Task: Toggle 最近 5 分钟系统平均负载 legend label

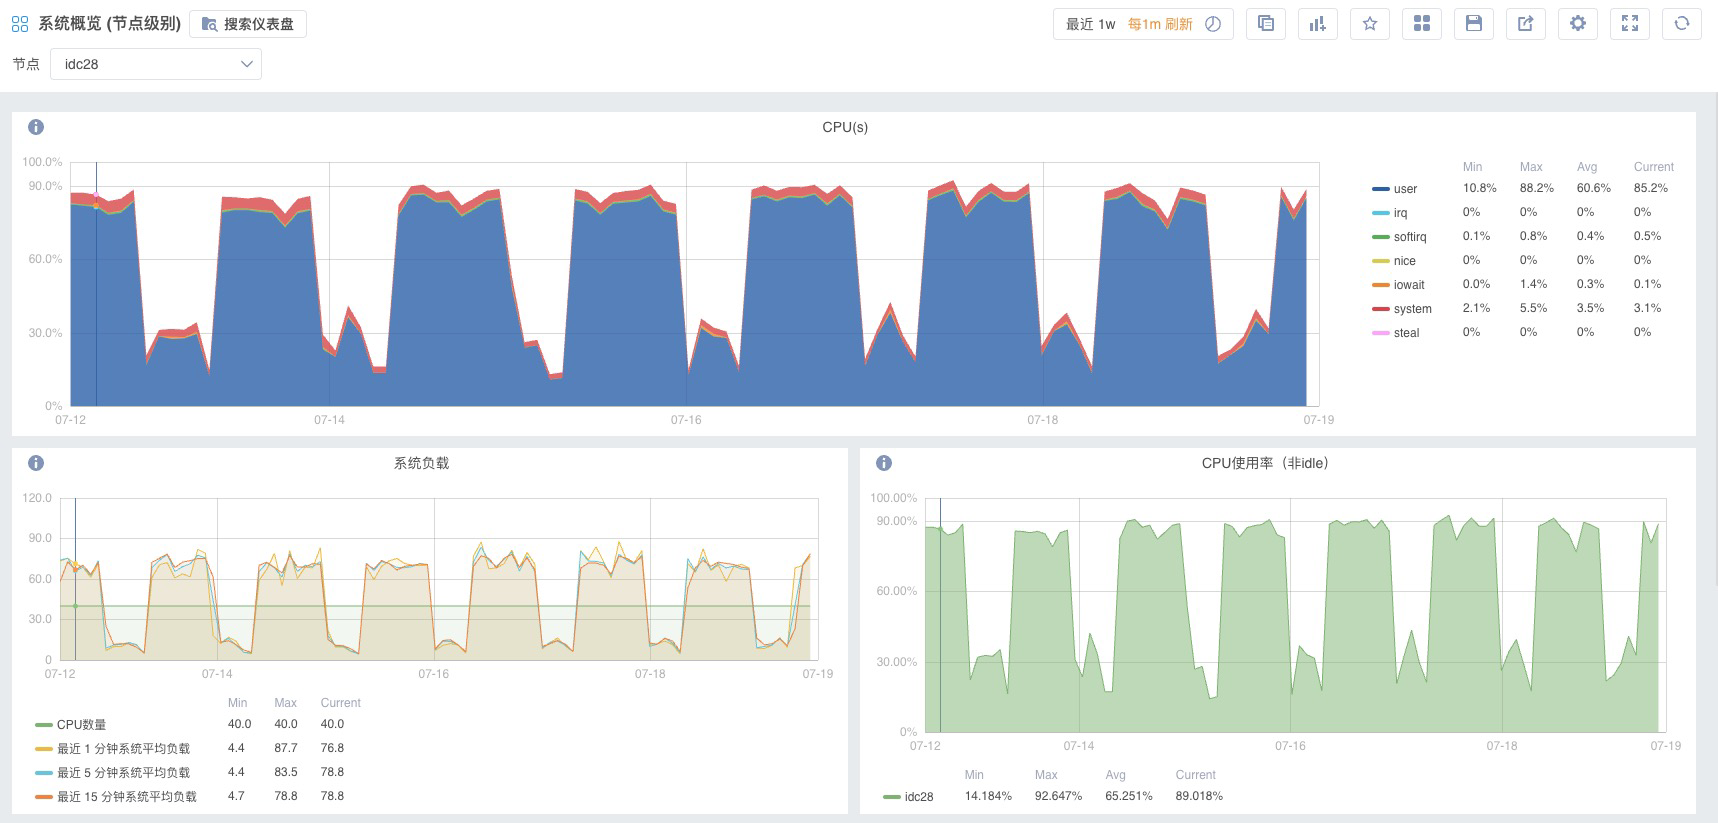Action: 123,773
